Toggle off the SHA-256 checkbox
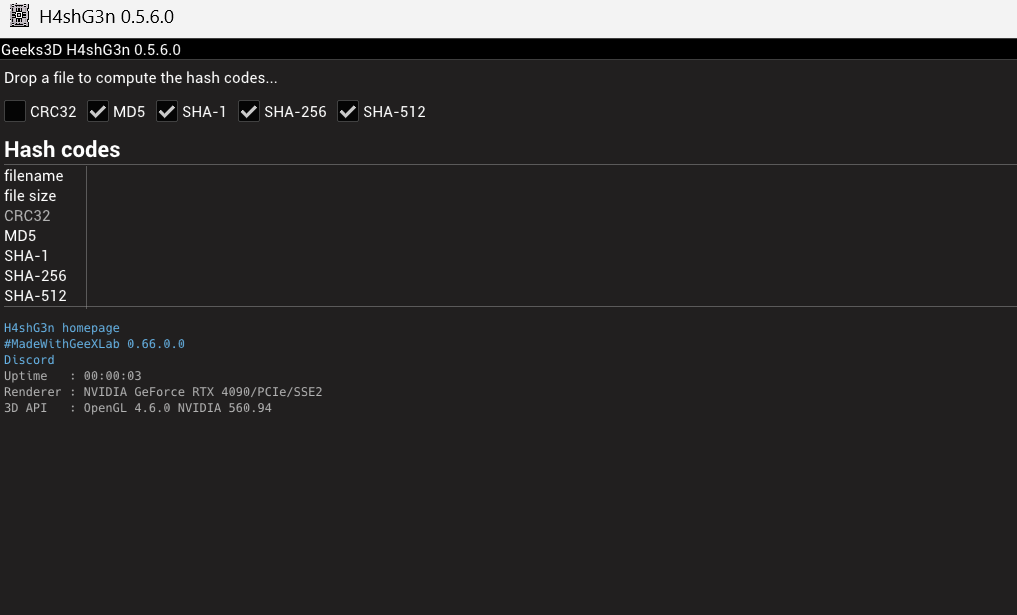1017x615 pixels. coord(249,111)
